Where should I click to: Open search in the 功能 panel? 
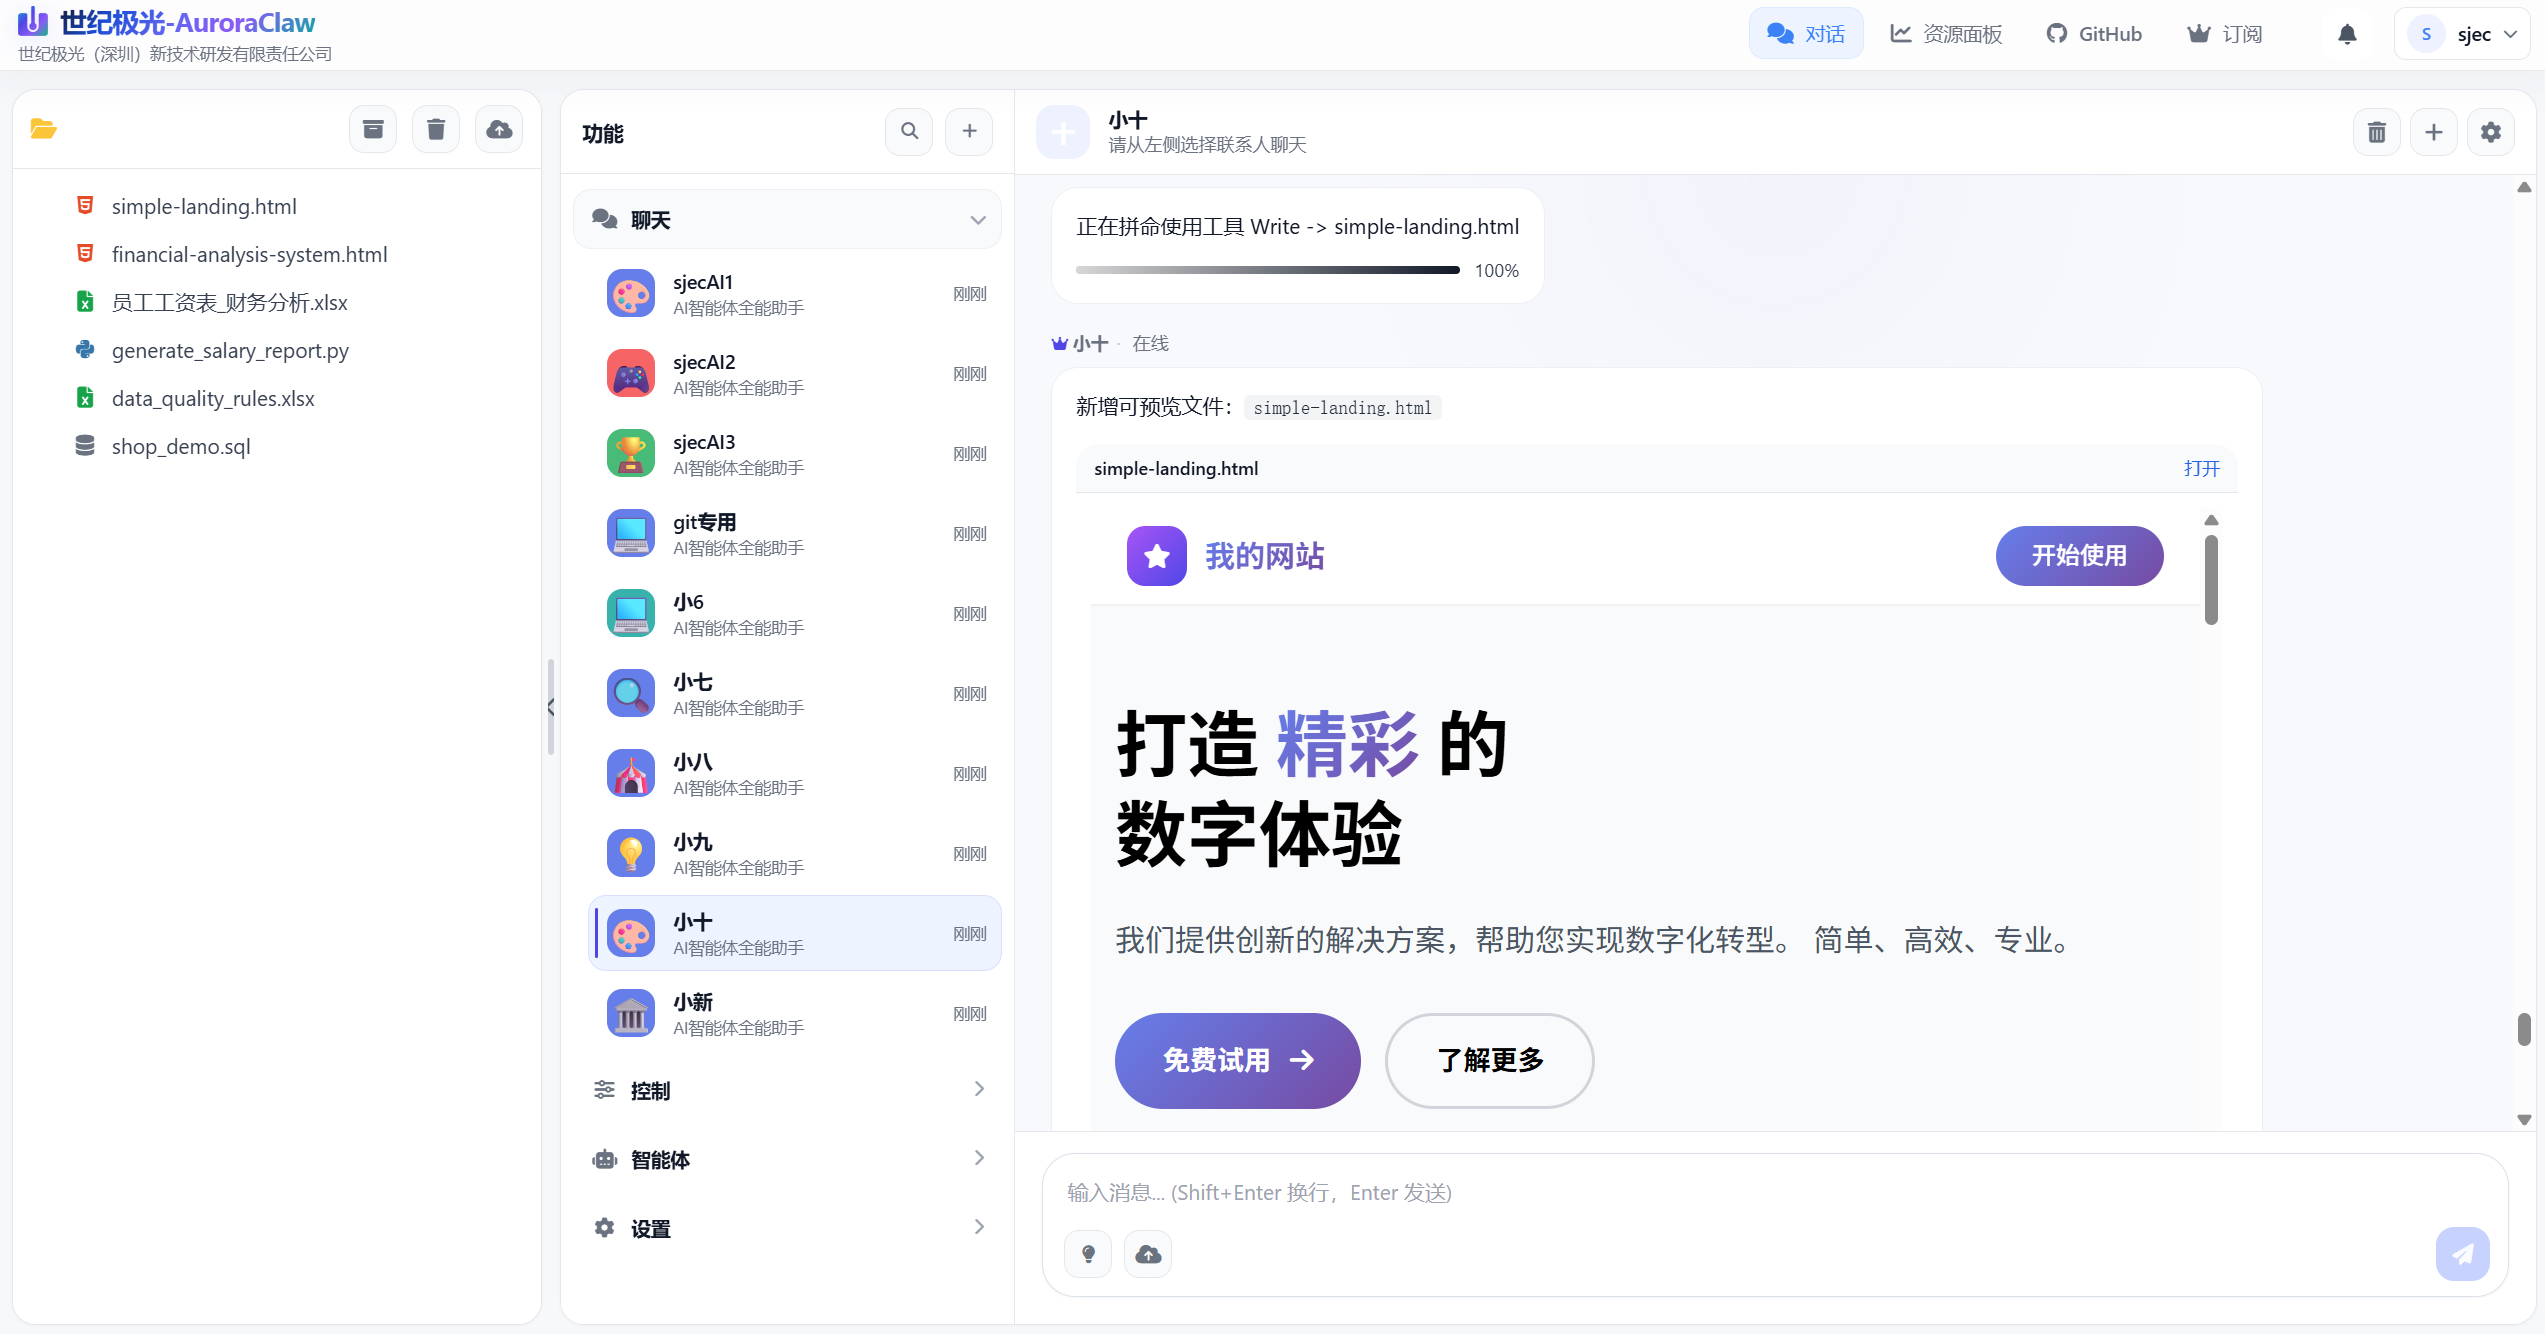point(908,131)
